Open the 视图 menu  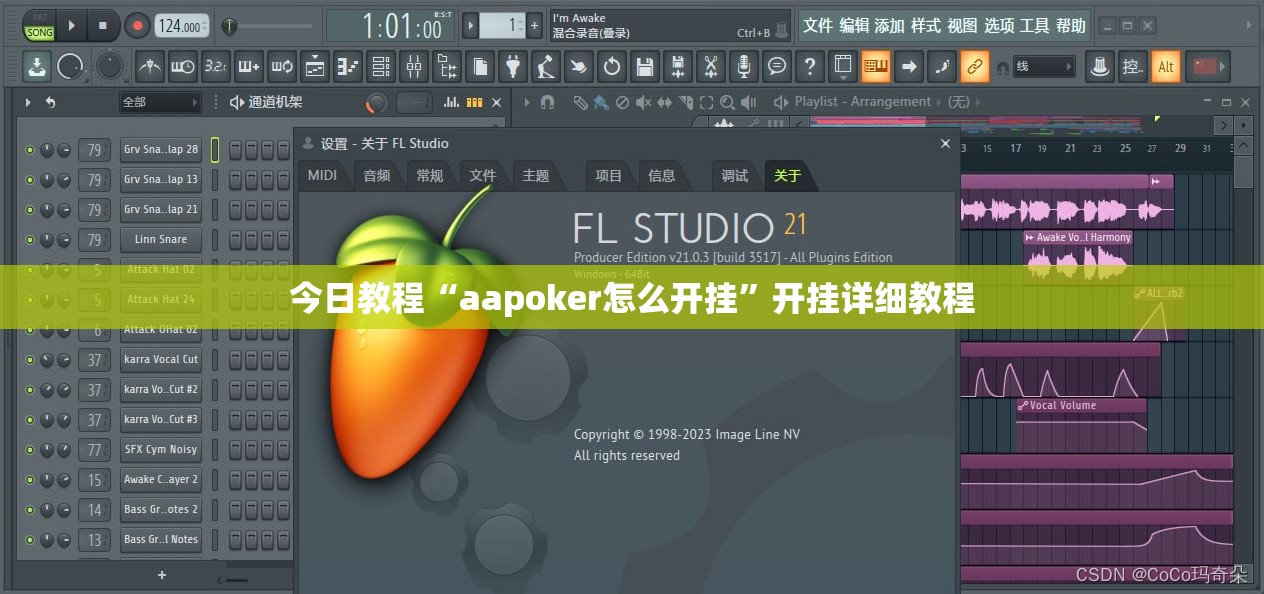tap(962, 26)
